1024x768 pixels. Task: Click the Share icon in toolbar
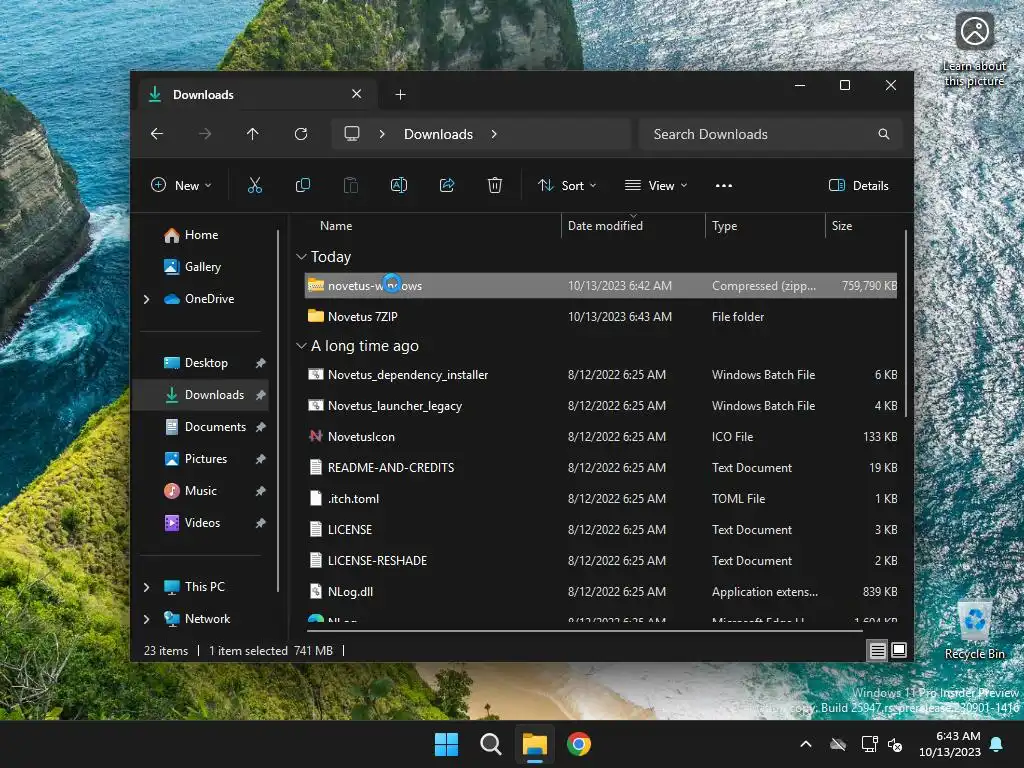point(447,185)
